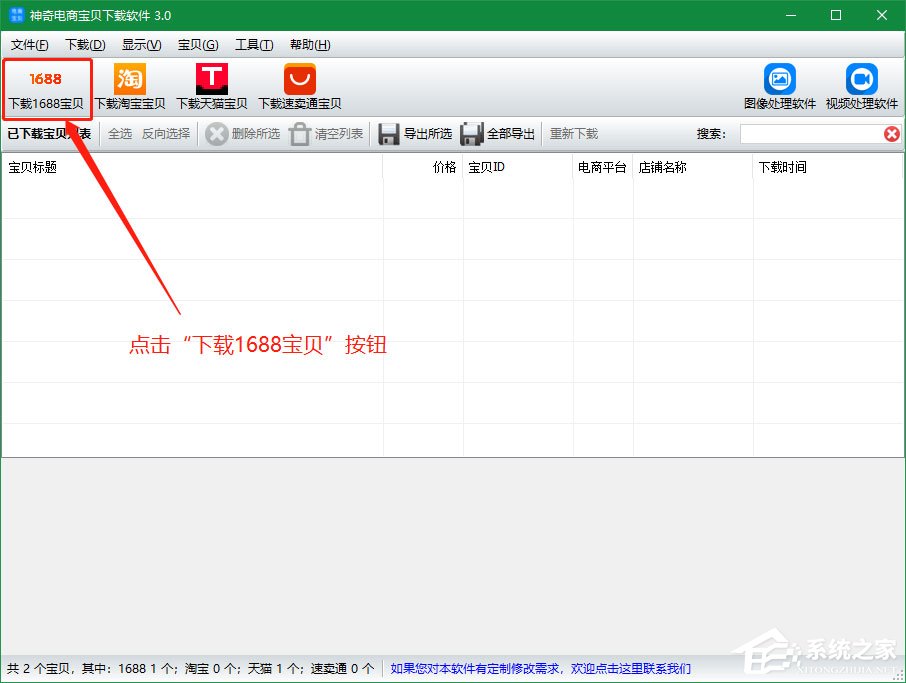Open the 工具(T) menu
The image size is (906, 683).
(254, 44)
